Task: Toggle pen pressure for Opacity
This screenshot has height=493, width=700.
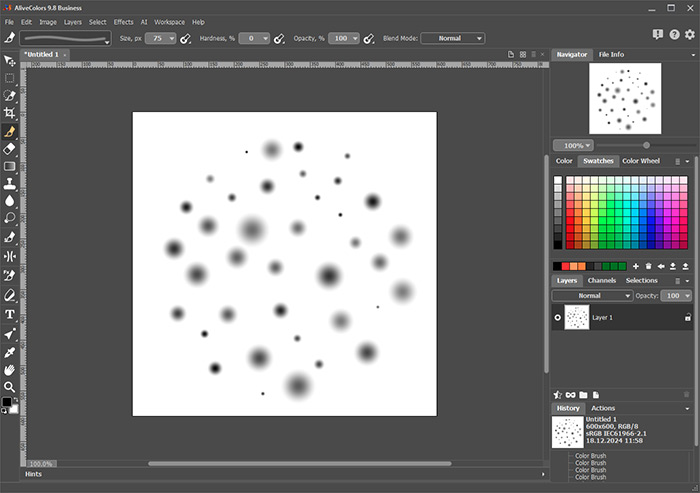Action: [x=368, y=39]
